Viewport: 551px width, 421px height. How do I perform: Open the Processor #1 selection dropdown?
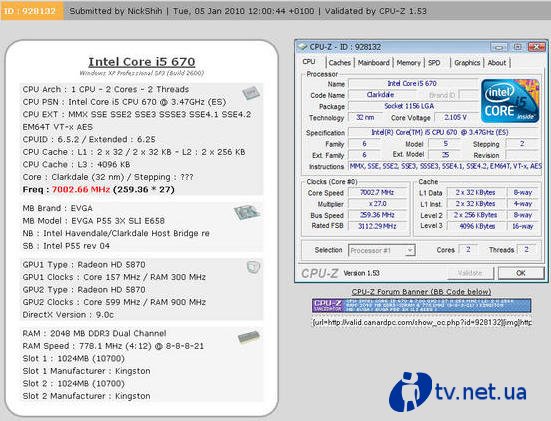tap(382, 251)
